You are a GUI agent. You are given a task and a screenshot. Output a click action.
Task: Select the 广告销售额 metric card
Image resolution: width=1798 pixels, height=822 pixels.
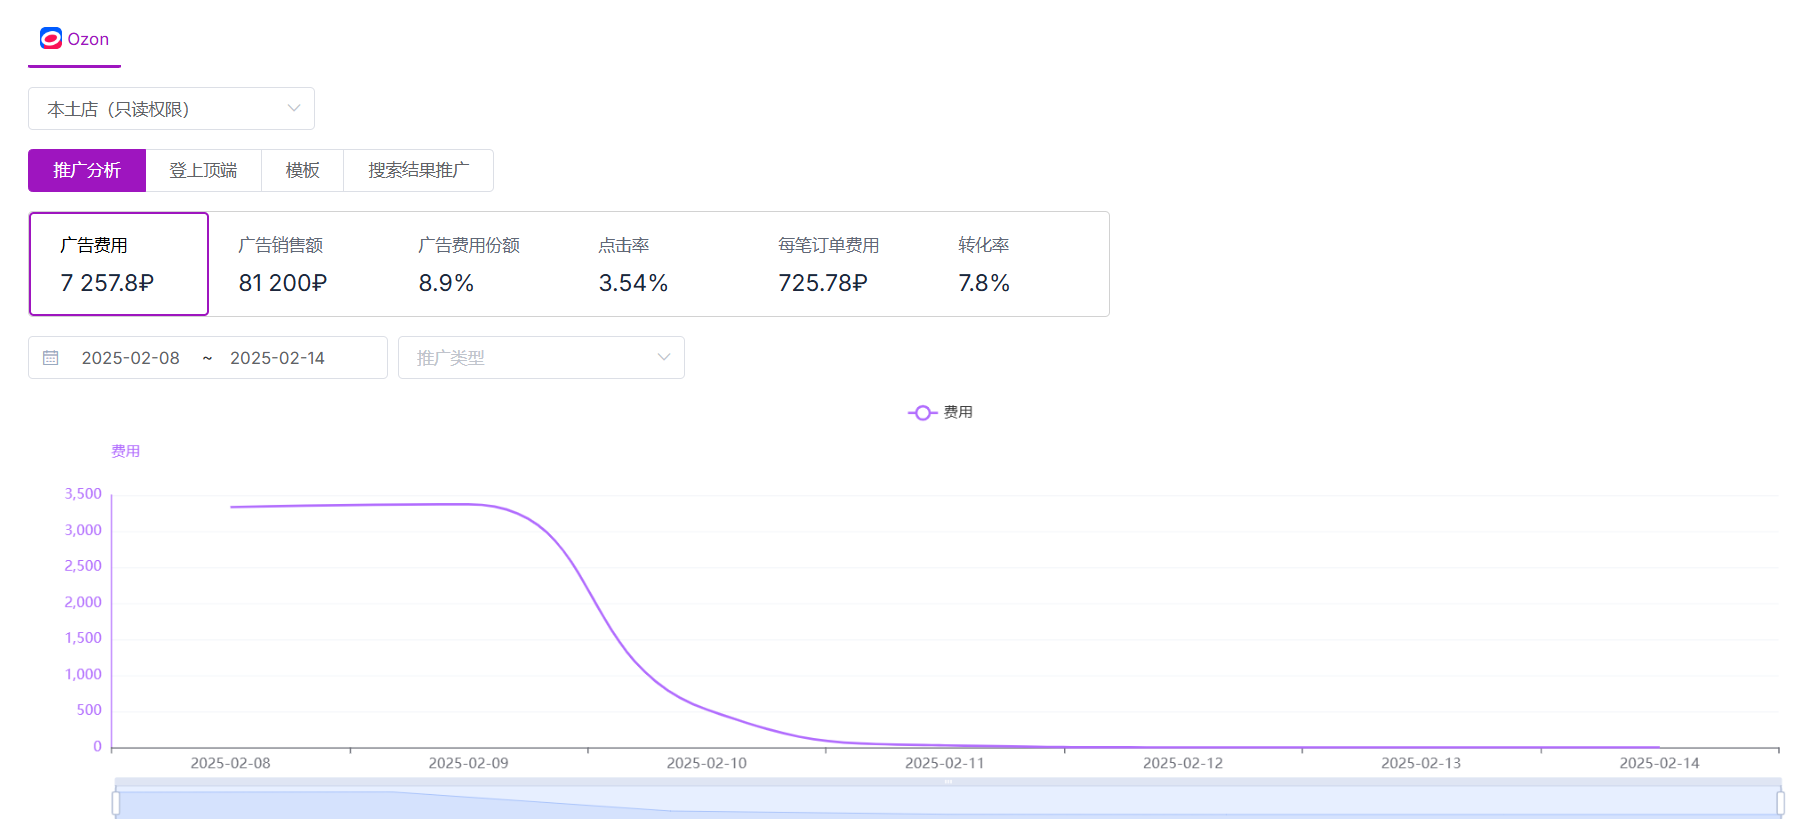299,264
